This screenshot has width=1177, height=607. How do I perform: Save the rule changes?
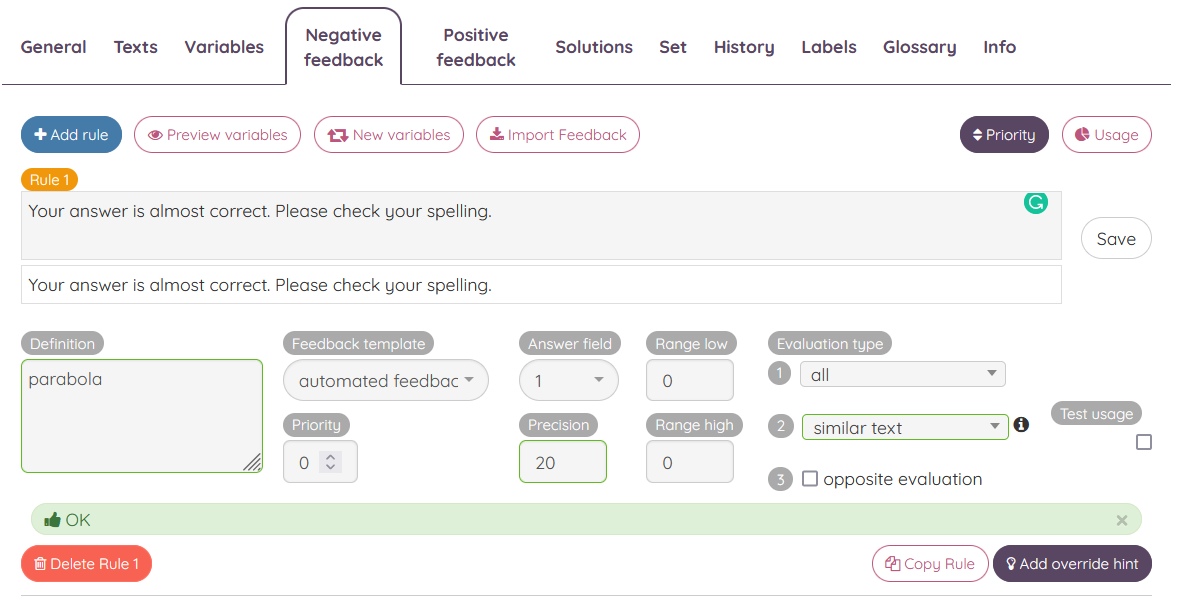coord(1116,238)
